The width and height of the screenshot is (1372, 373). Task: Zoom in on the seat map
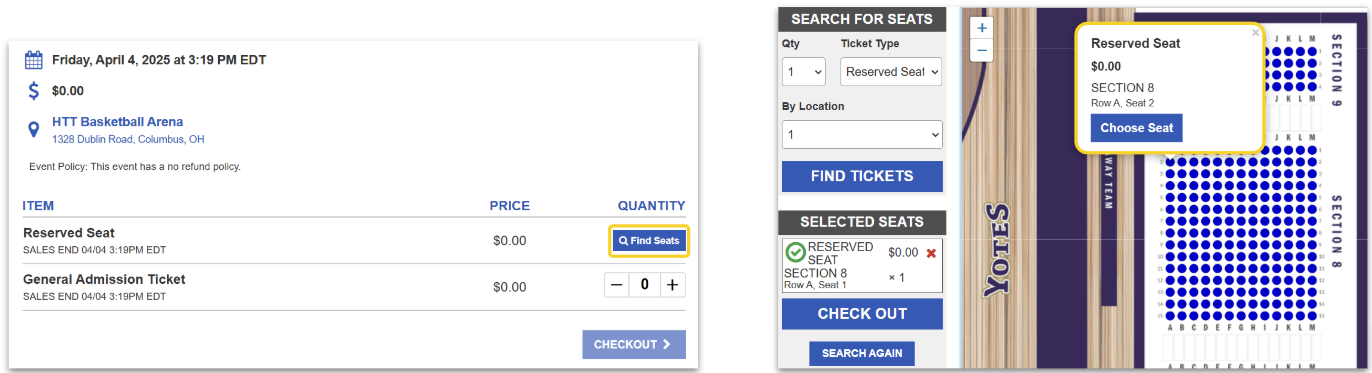coord(982,29)
